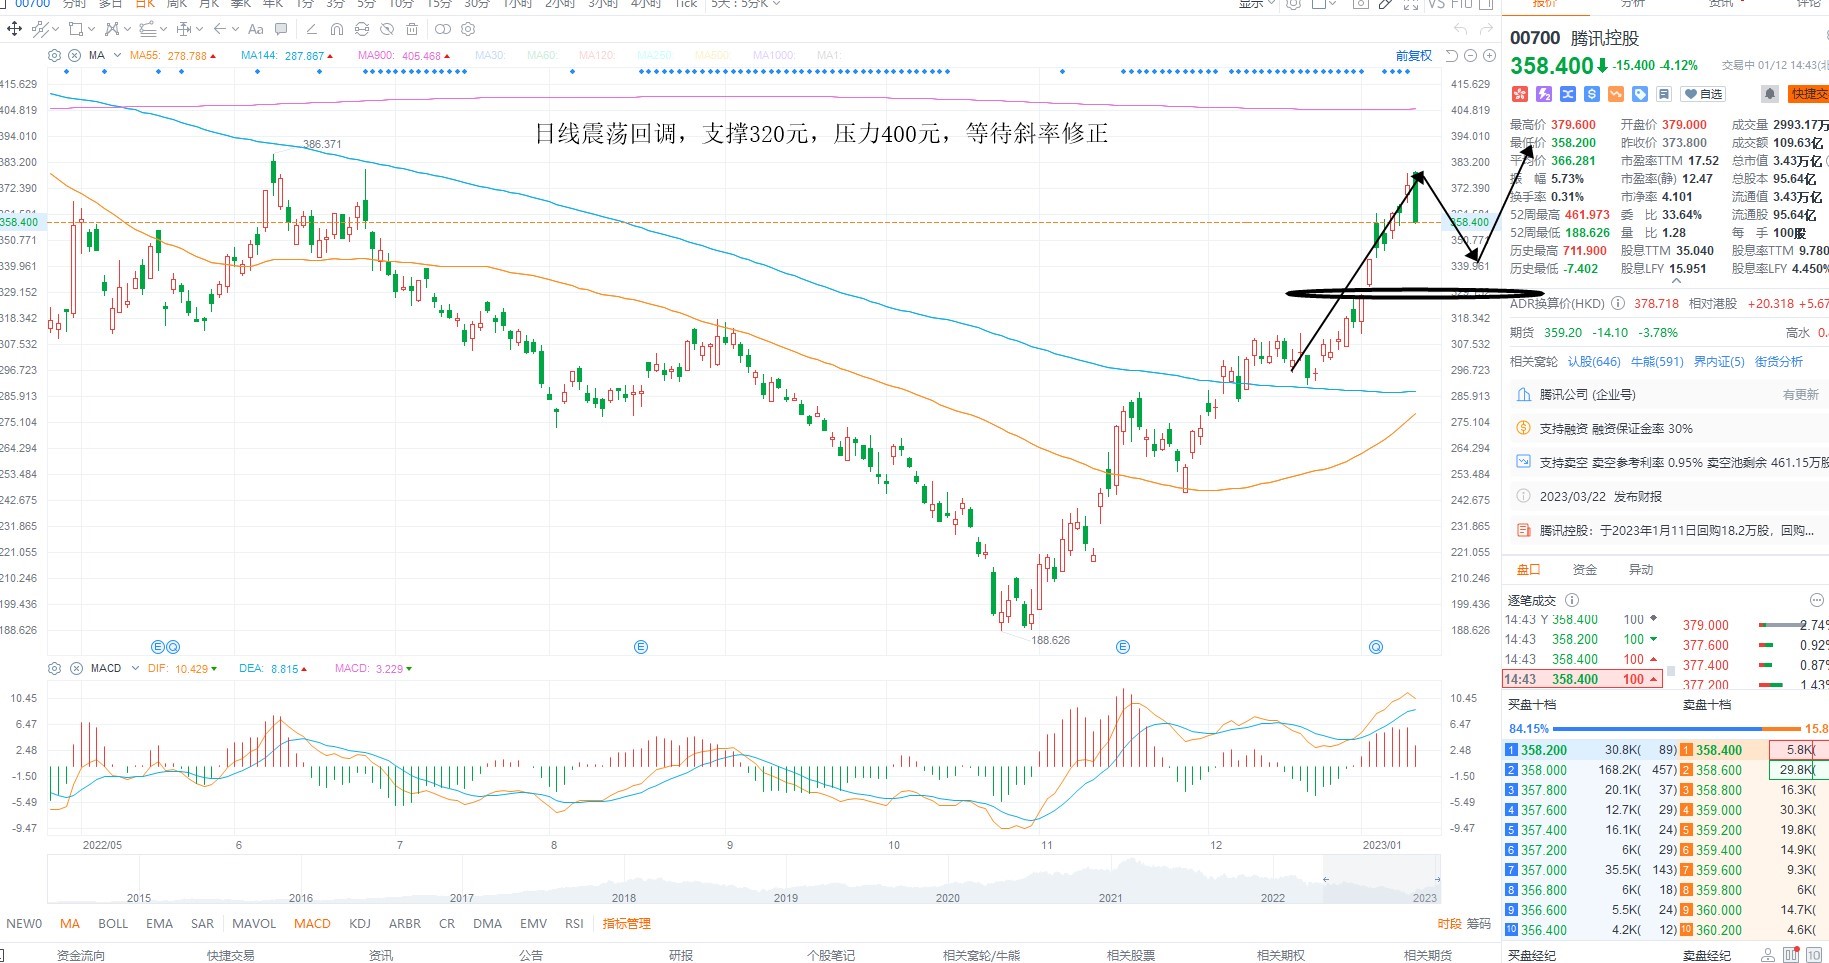This screenshot has width=1829, height=963.
Task: Open the 5天:5分K timeframe dropdown
Action: point(745,4)
